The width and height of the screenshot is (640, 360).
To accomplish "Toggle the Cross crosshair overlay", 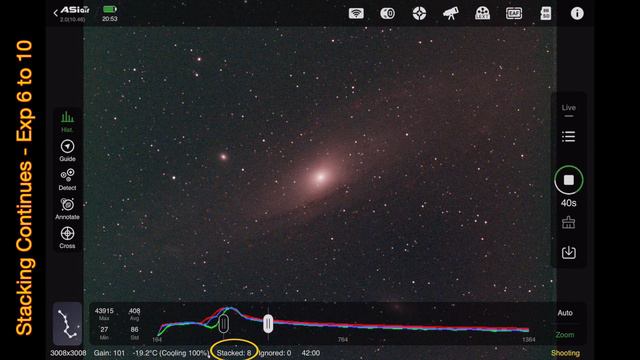I will coord(67,238).
